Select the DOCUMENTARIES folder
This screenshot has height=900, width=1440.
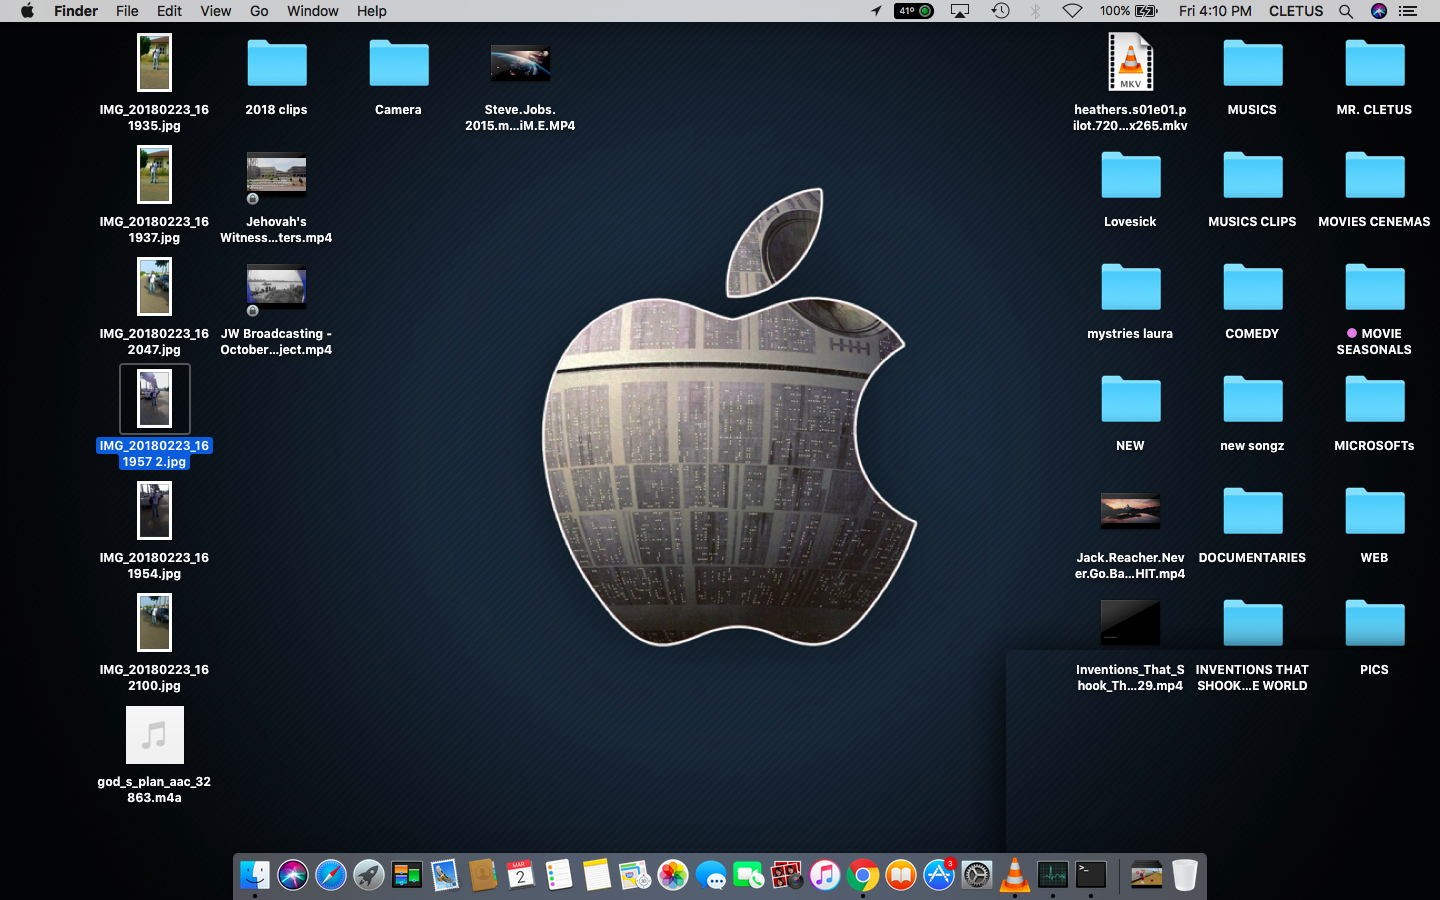click(1253, 512)
